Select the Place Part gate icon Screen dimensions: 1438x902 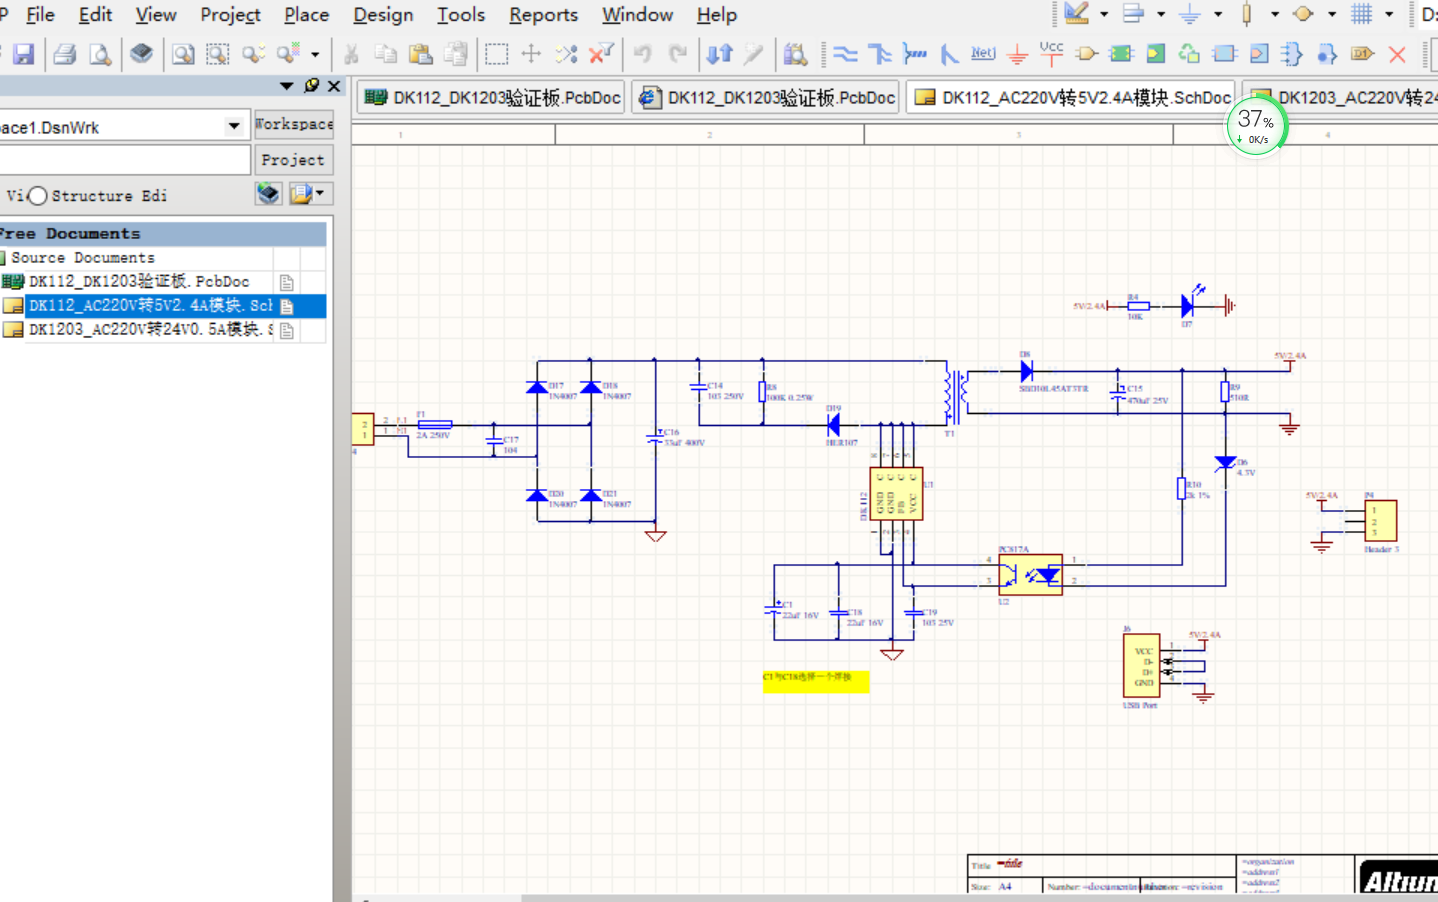click(1086, 54)
